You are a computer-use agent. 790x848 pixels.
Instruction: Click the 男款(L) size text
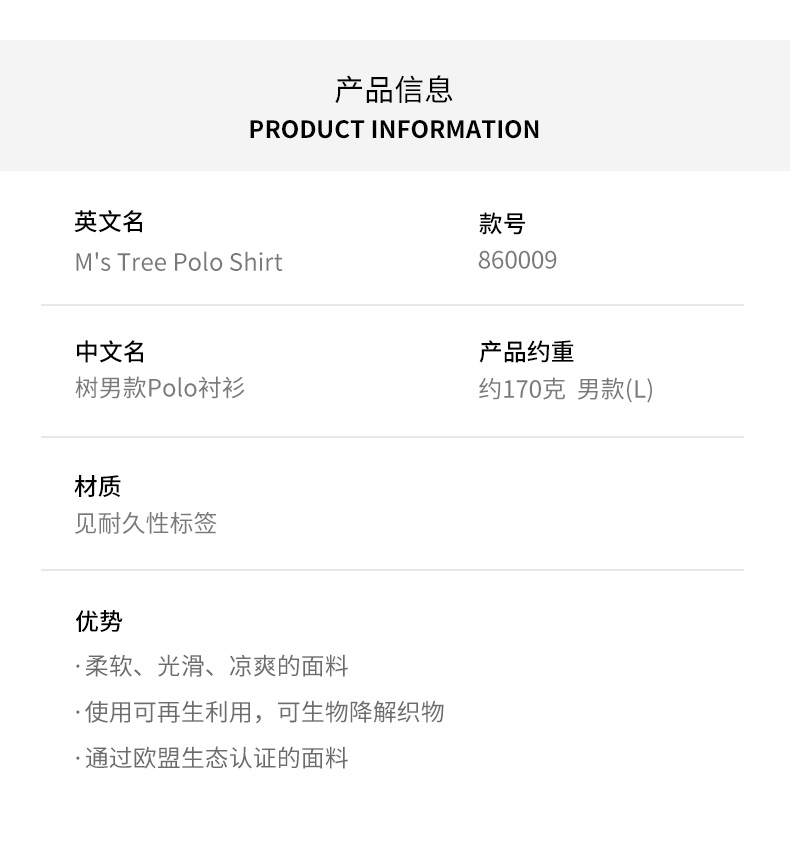tap(615, 389)
